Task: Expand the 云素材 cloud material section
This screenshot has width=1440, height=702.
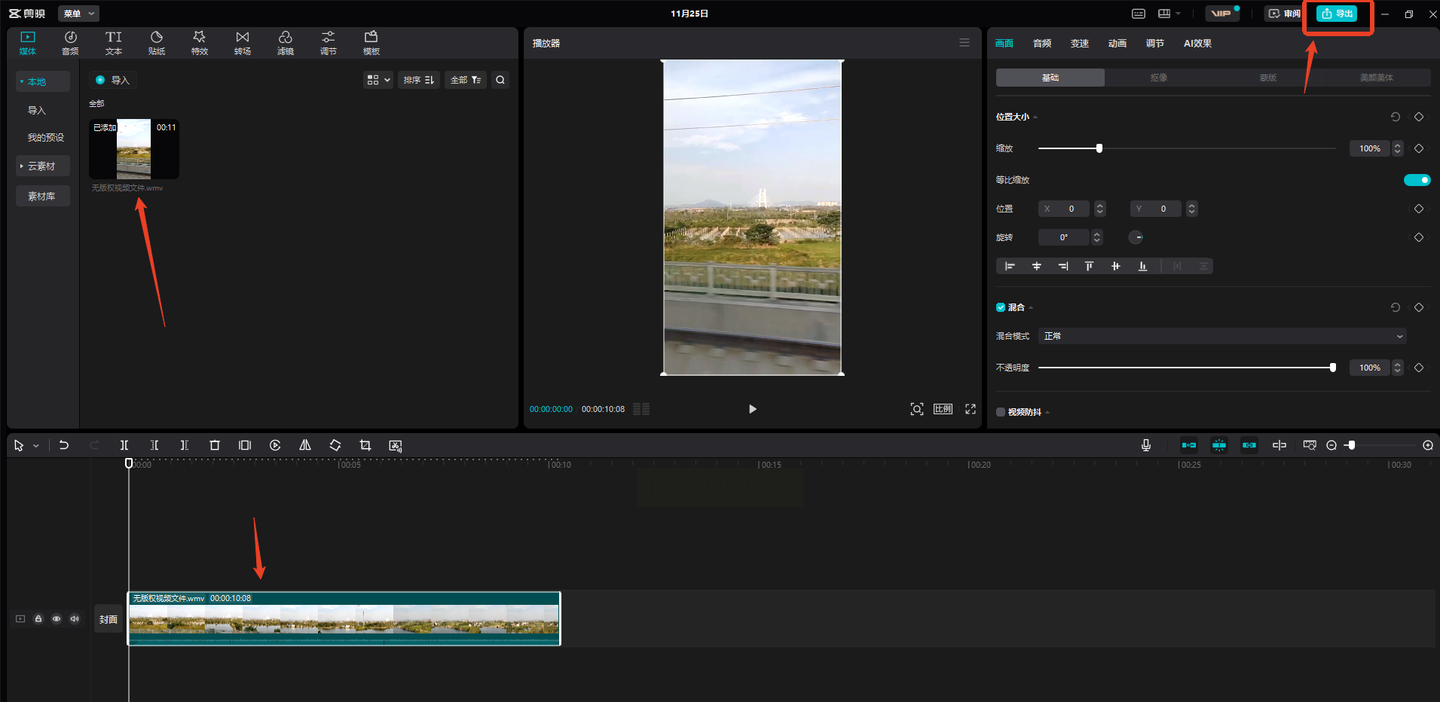Action: (x=42, y=166)
